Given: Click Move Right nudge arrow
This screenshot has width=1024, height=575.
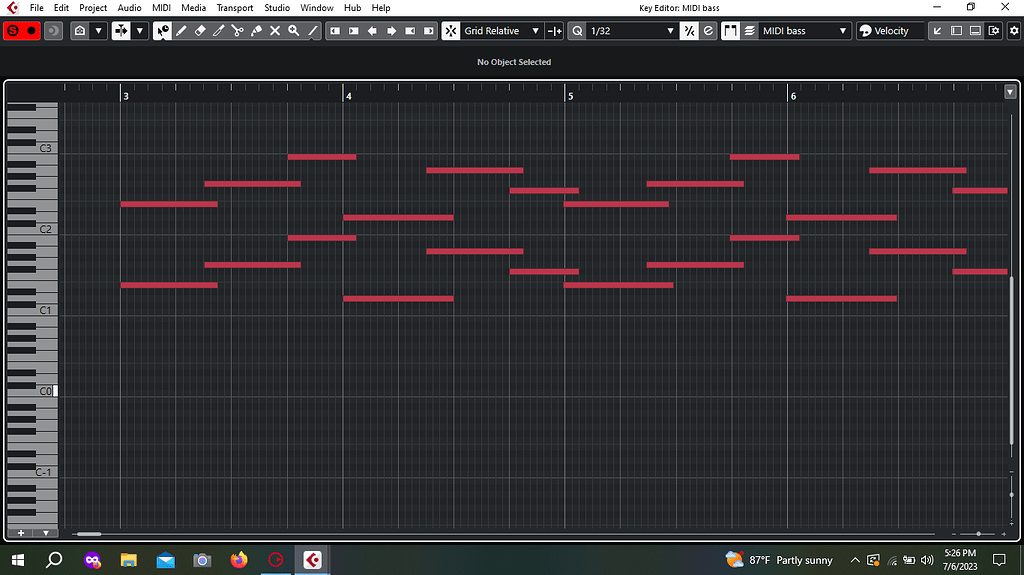Looking at the screenshot, I should coord(391,31).
